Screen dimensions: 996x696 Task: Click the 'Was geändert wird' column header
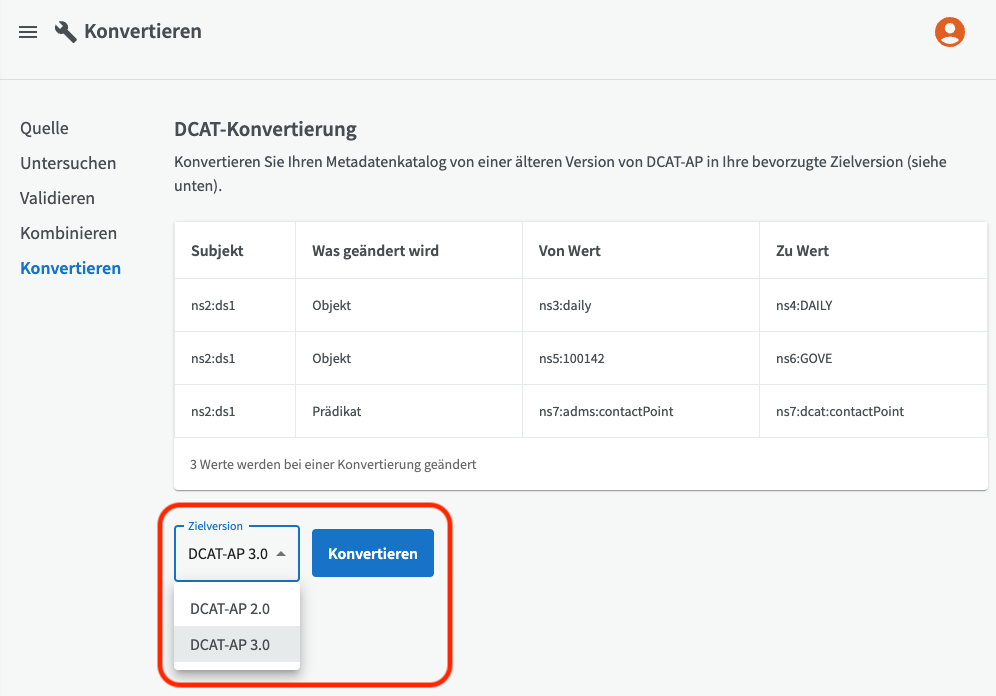[375, 251]
